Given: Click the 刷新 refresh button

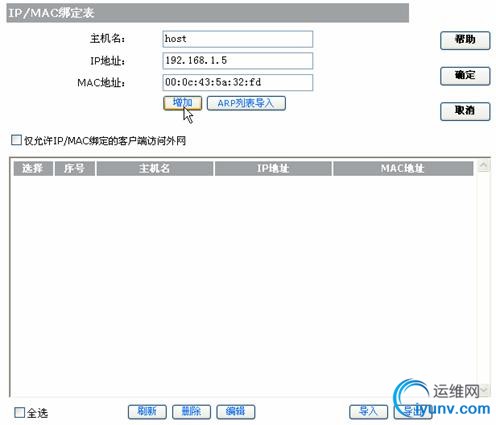Looking at the screenshot, I should point(147,412).
